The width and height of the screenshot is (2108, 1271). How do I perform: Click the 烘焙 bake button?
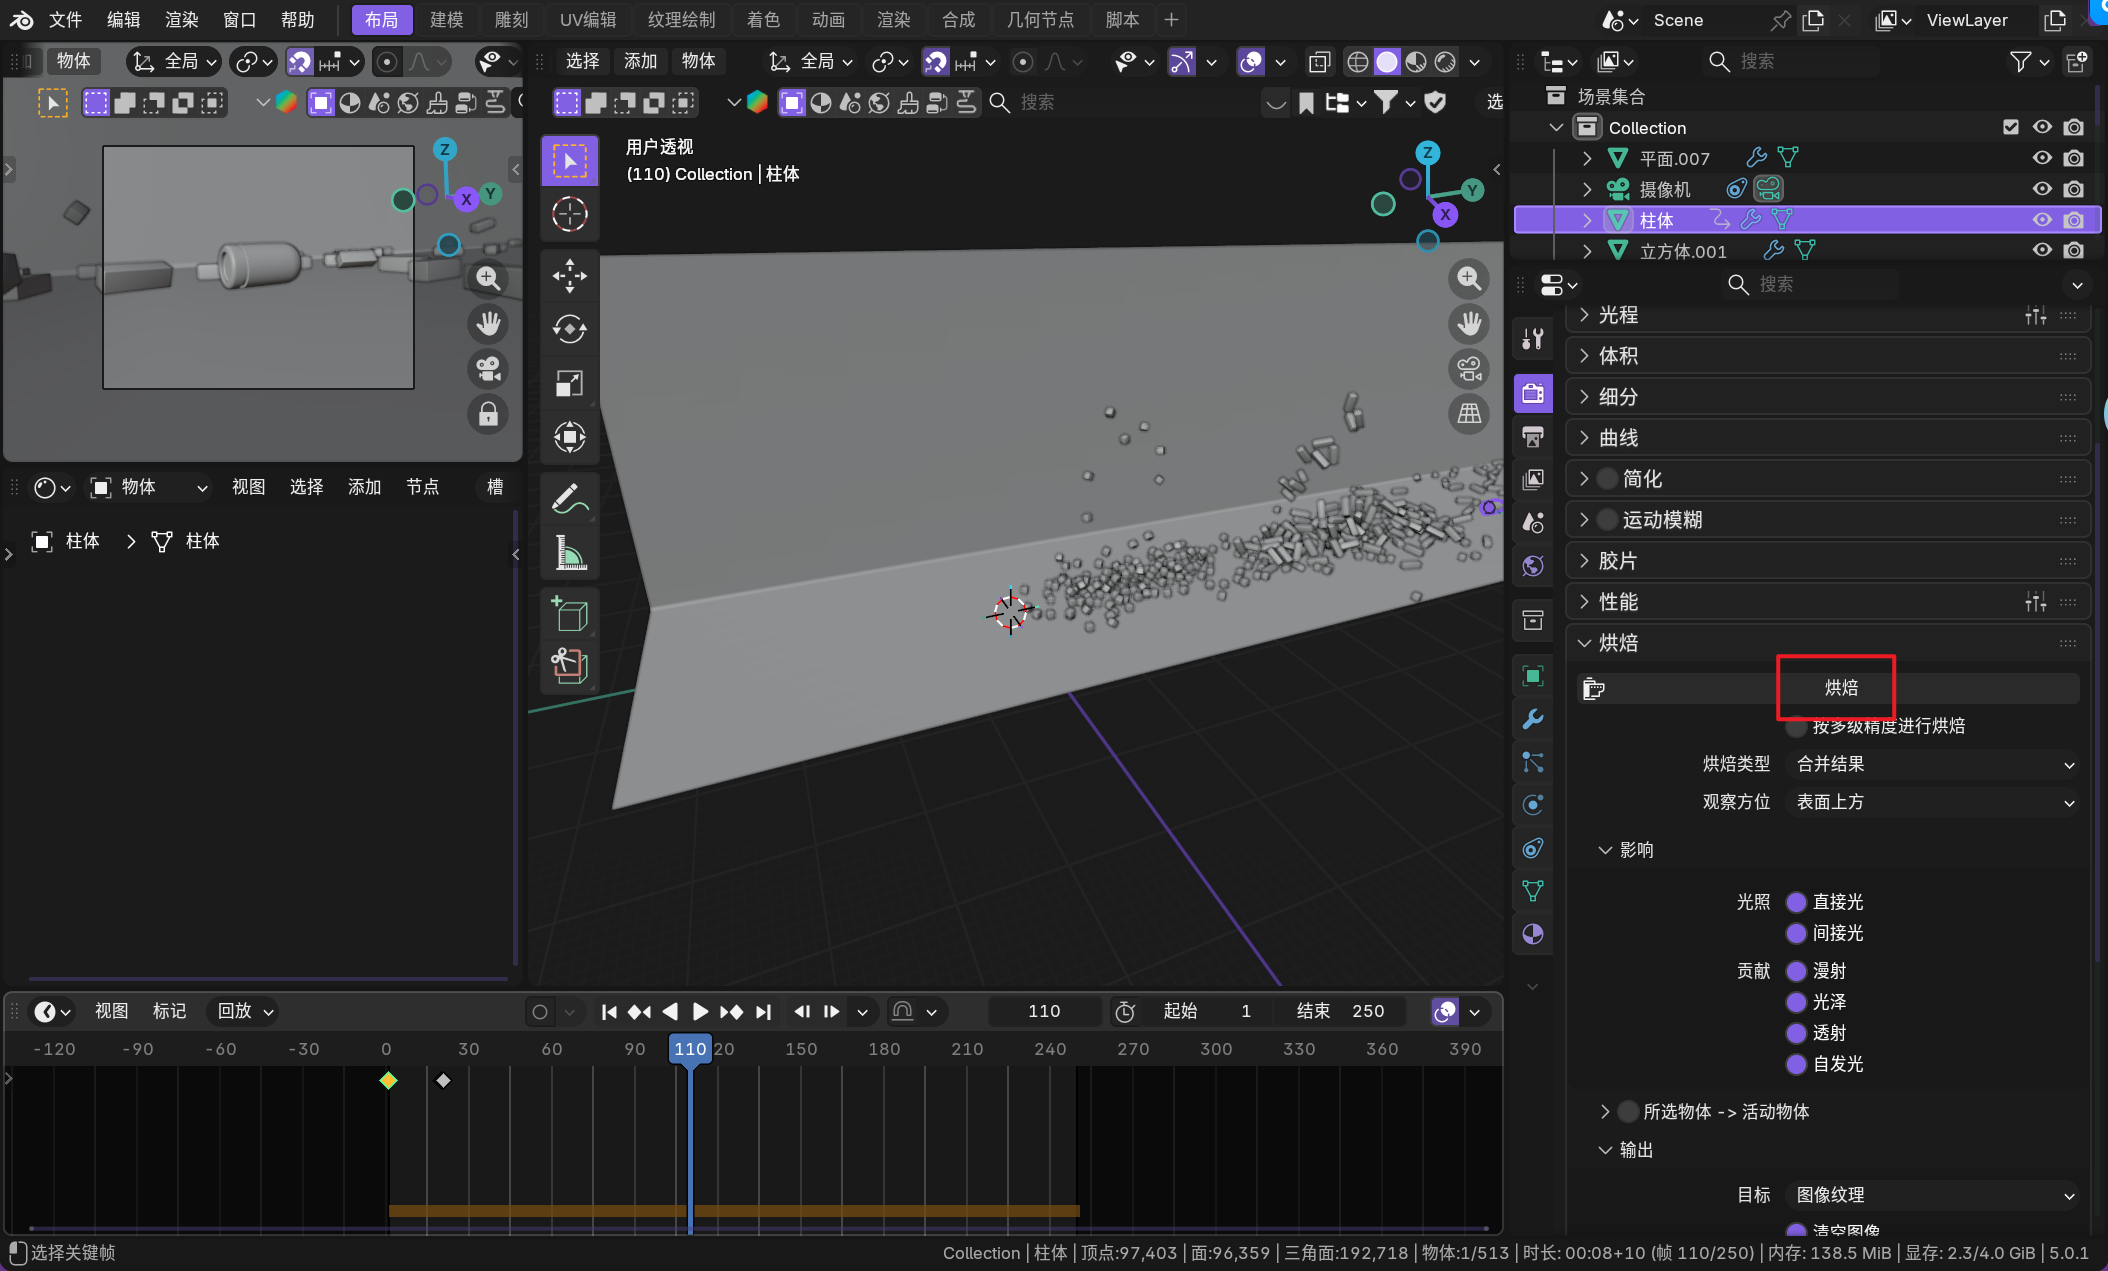point(1840,688)
